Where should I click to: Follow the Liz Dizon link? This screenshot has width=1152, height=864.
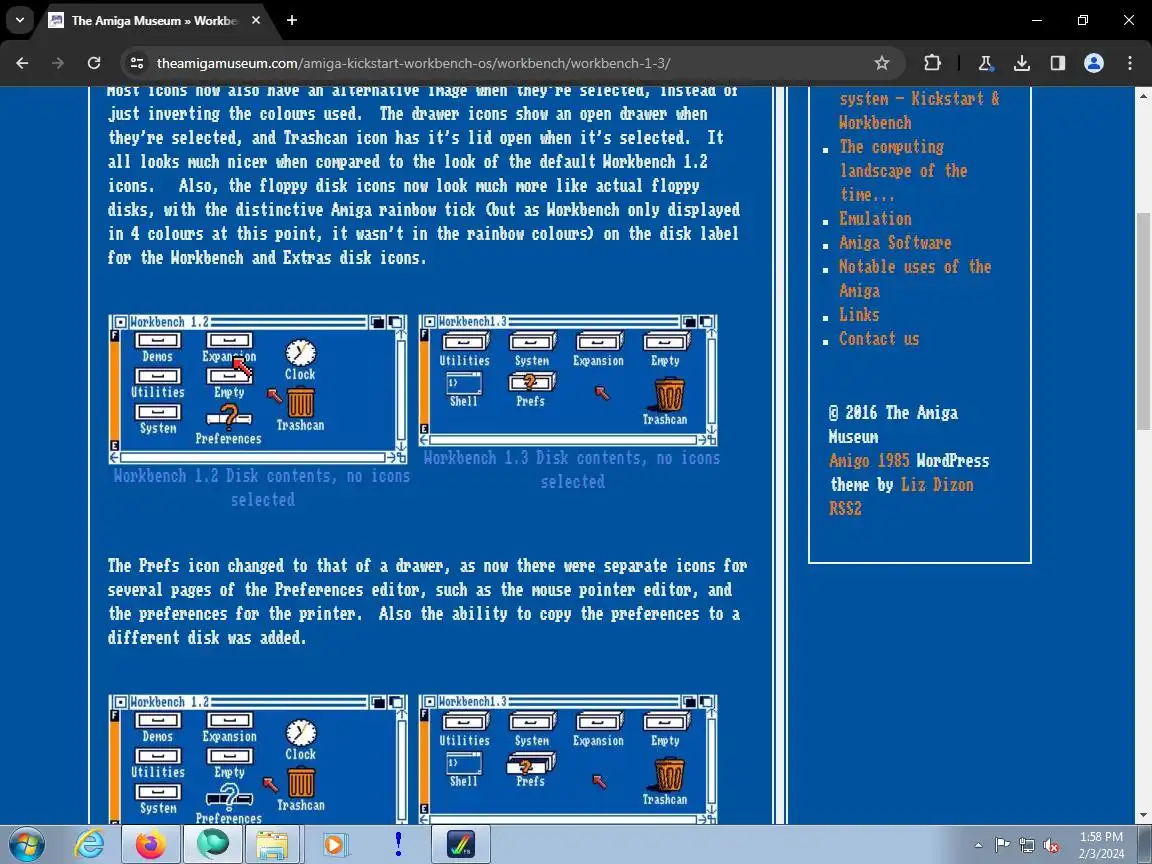(x=937, y=485)
